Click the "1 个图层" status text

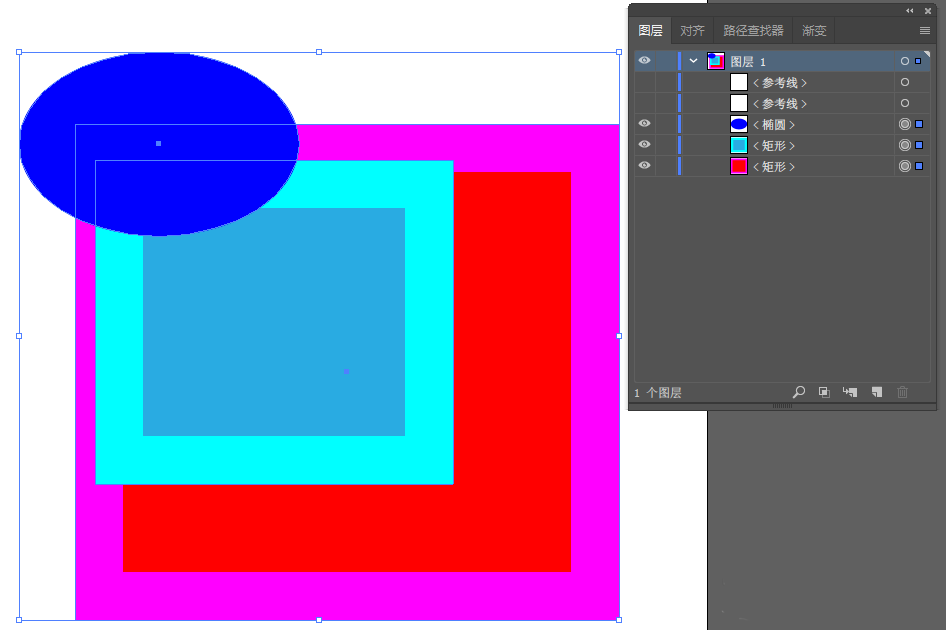pos(658,393)
